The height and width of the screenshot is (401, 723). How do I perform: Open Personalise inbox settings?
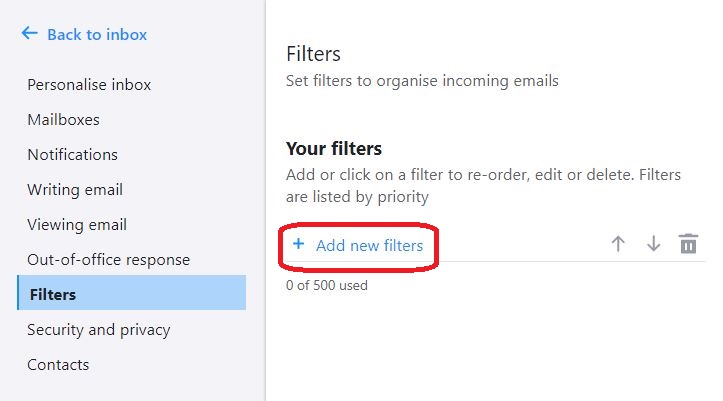click(x=89, y=85)
